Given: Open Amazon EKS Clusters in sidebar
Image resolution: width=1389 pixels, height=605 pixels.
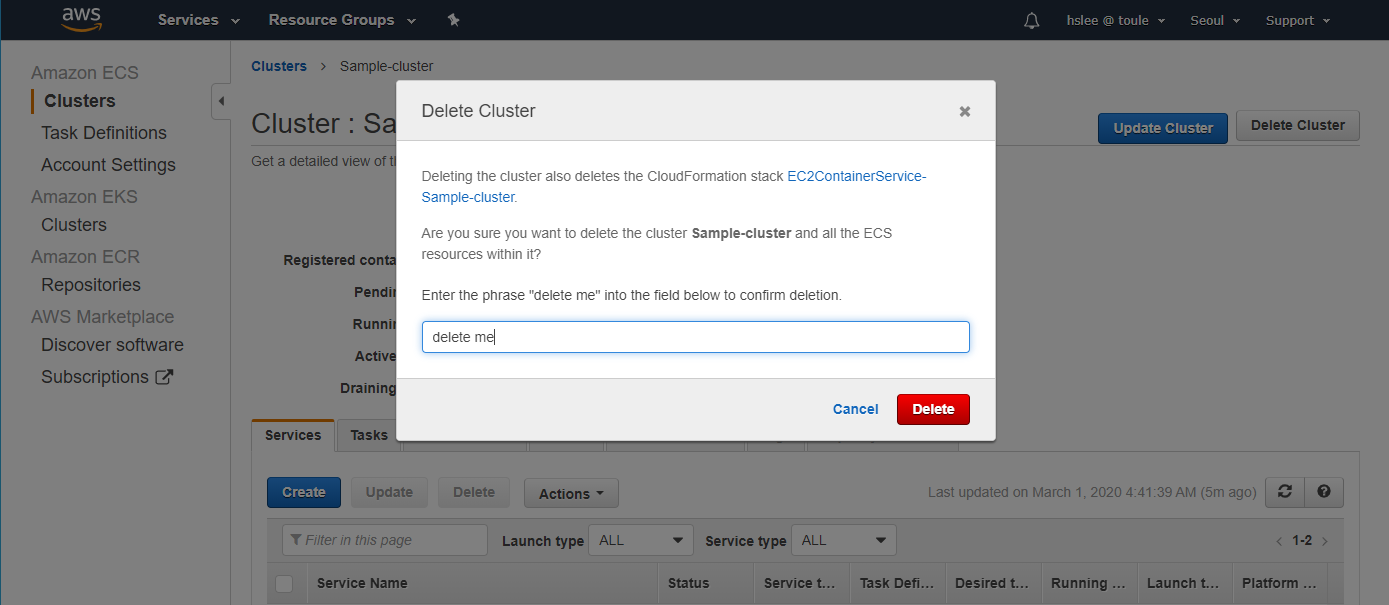Looking at the screenshot, I should (x=74, y=225).
